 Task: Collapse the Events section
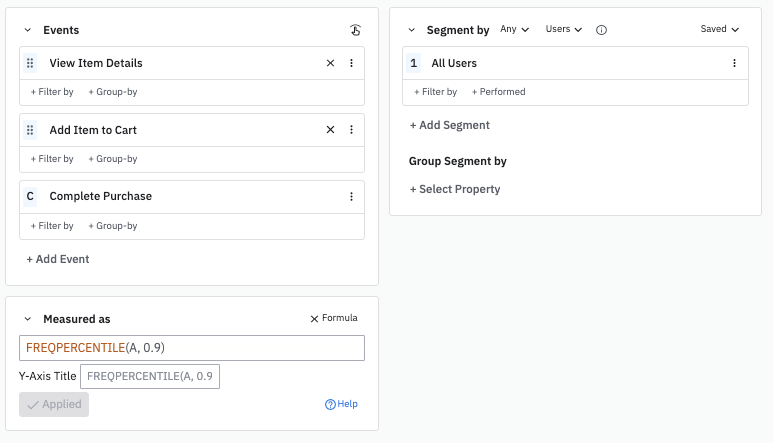(x=27, y=31)
